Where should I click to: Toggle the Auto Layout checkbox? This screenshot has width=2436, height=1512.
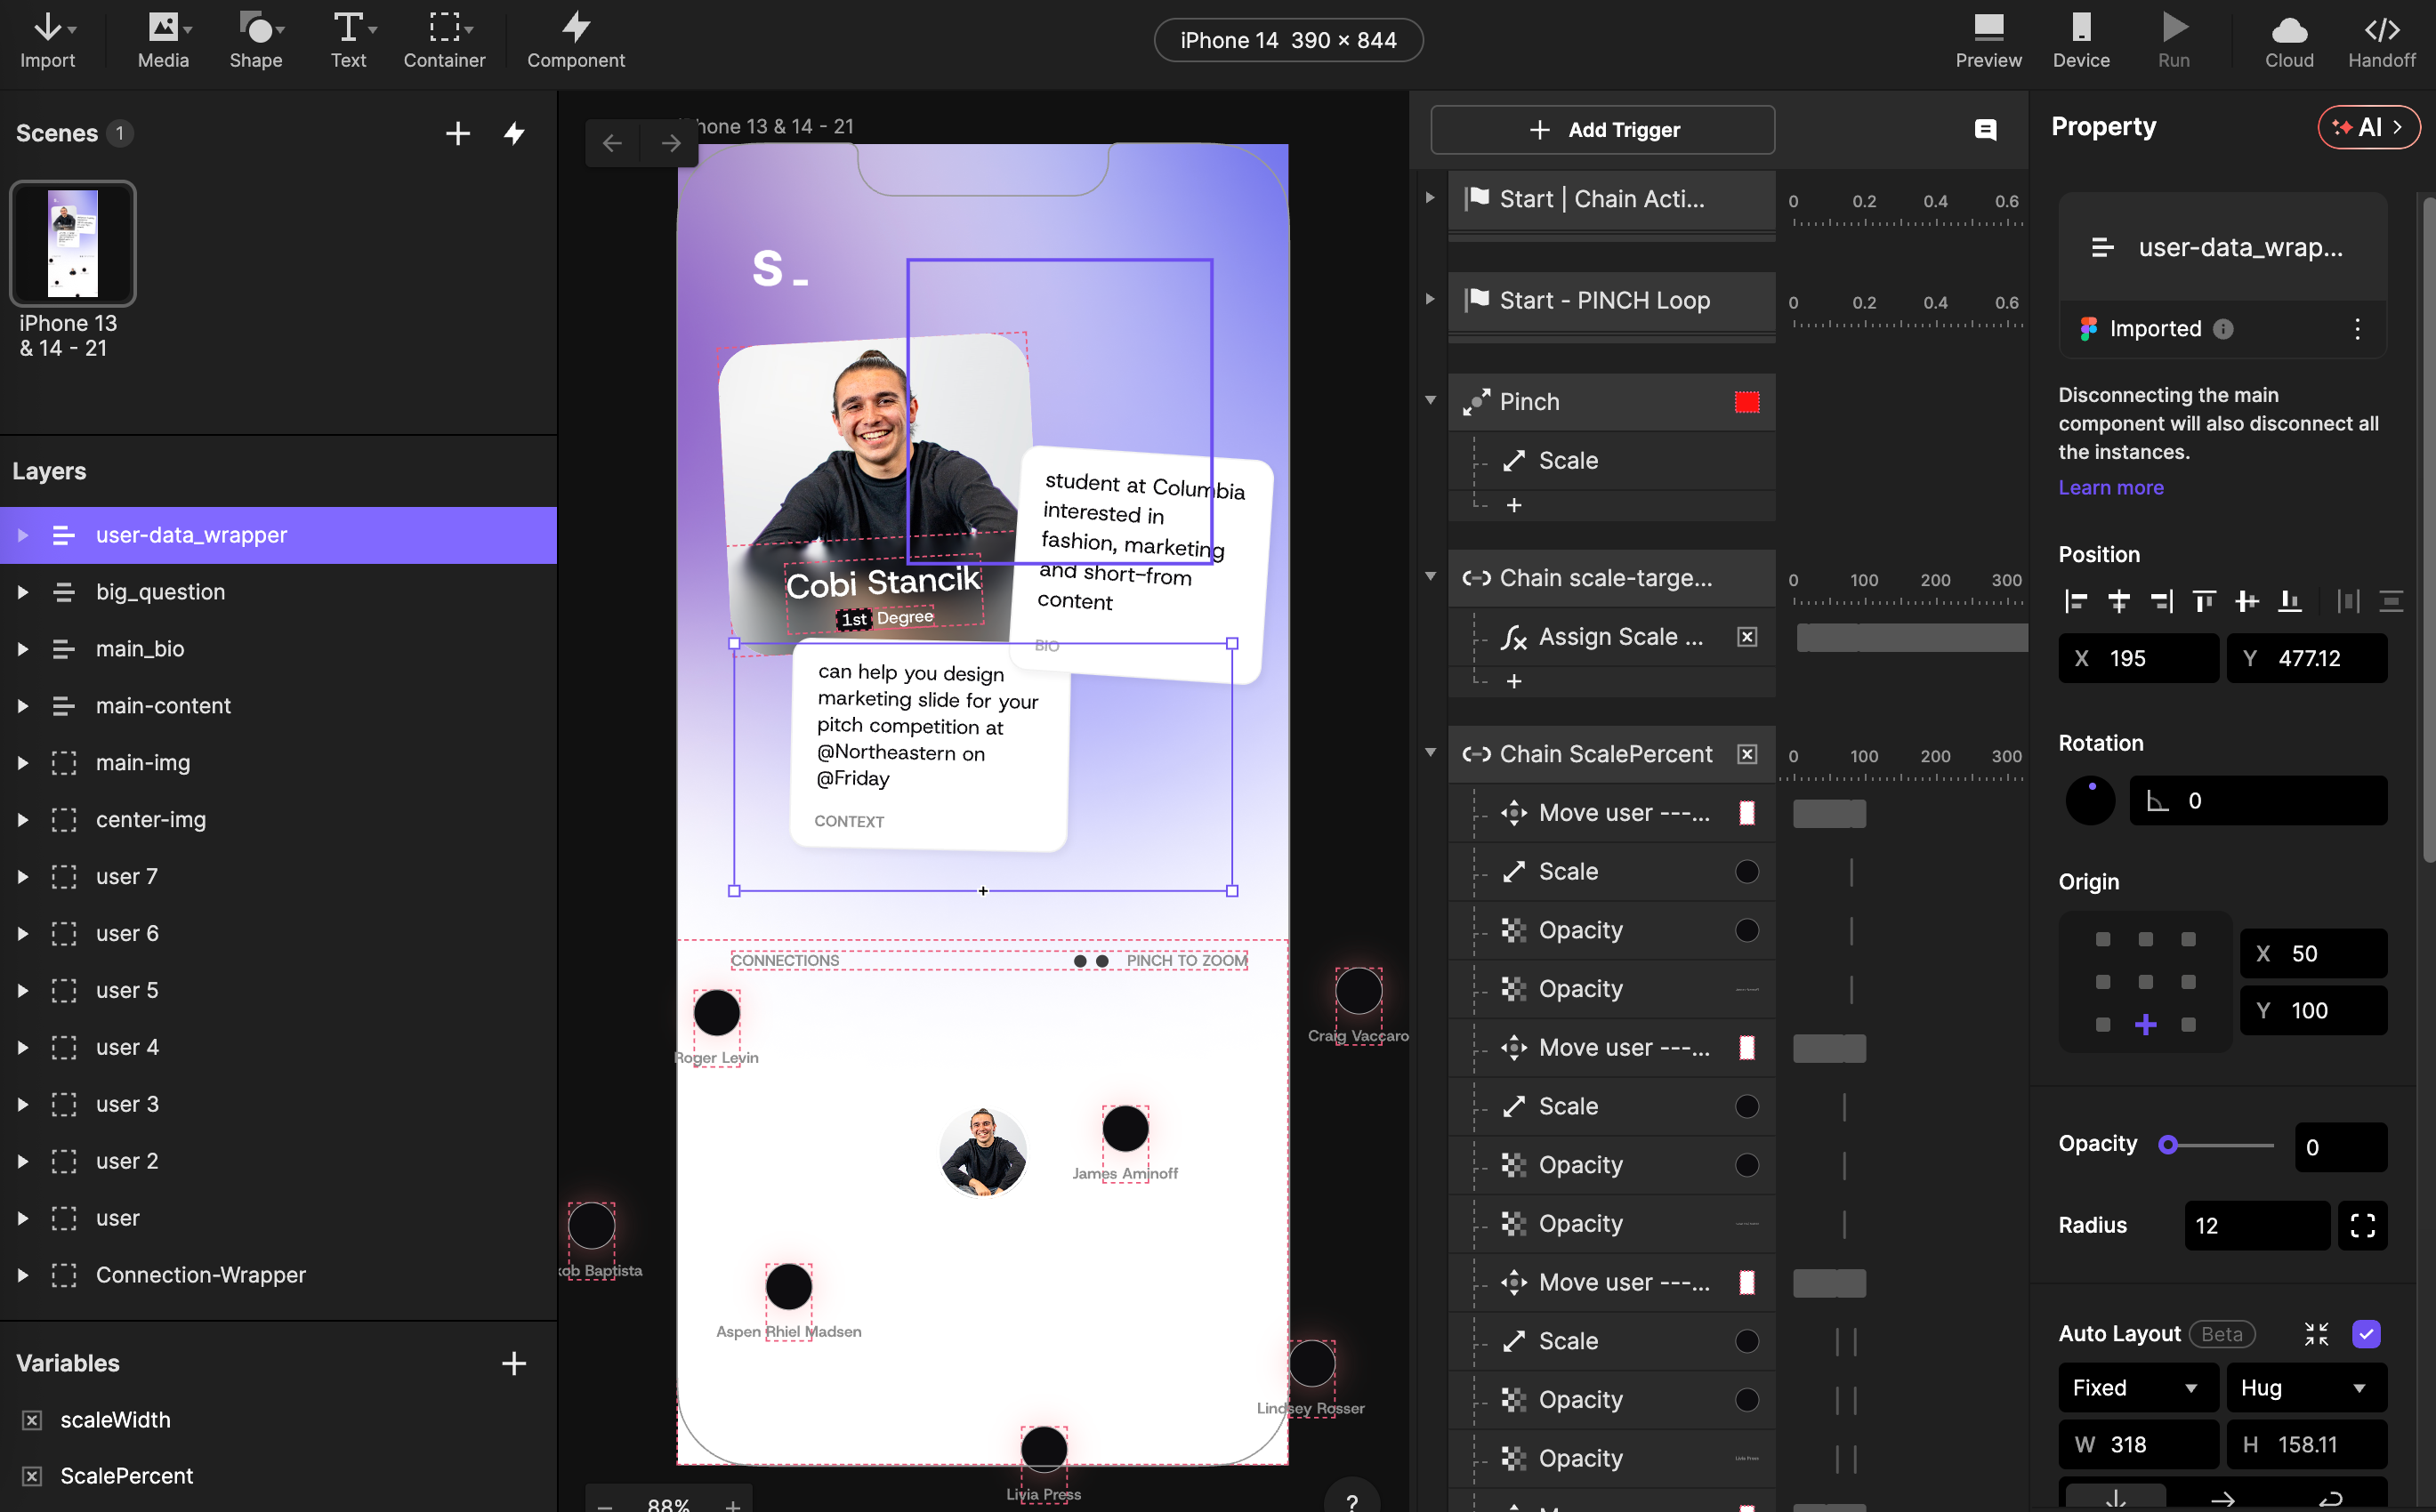[x=2365, y=1333]
